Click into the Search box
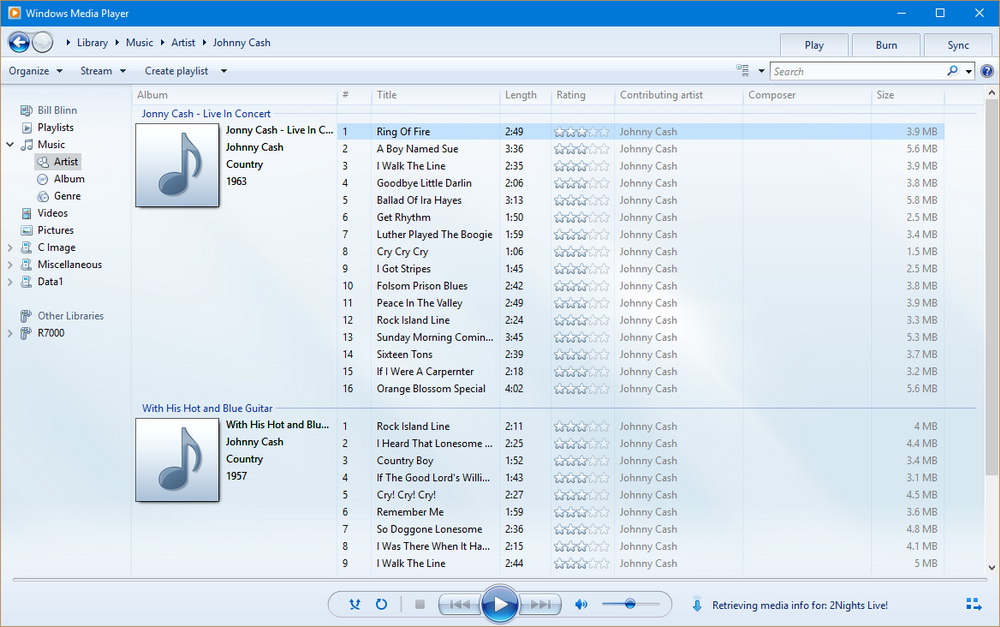This screenshot has height=627, width=1000. coord(858,71)
